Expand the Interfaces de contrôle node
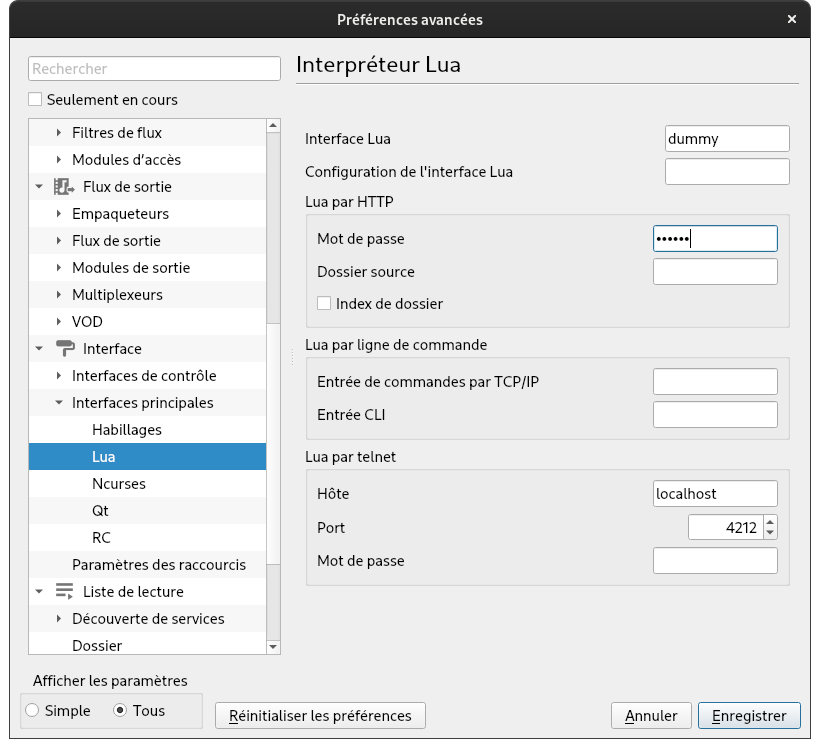Screen dimensions: 820x748 pyautogui.click(x=59, y=376)
